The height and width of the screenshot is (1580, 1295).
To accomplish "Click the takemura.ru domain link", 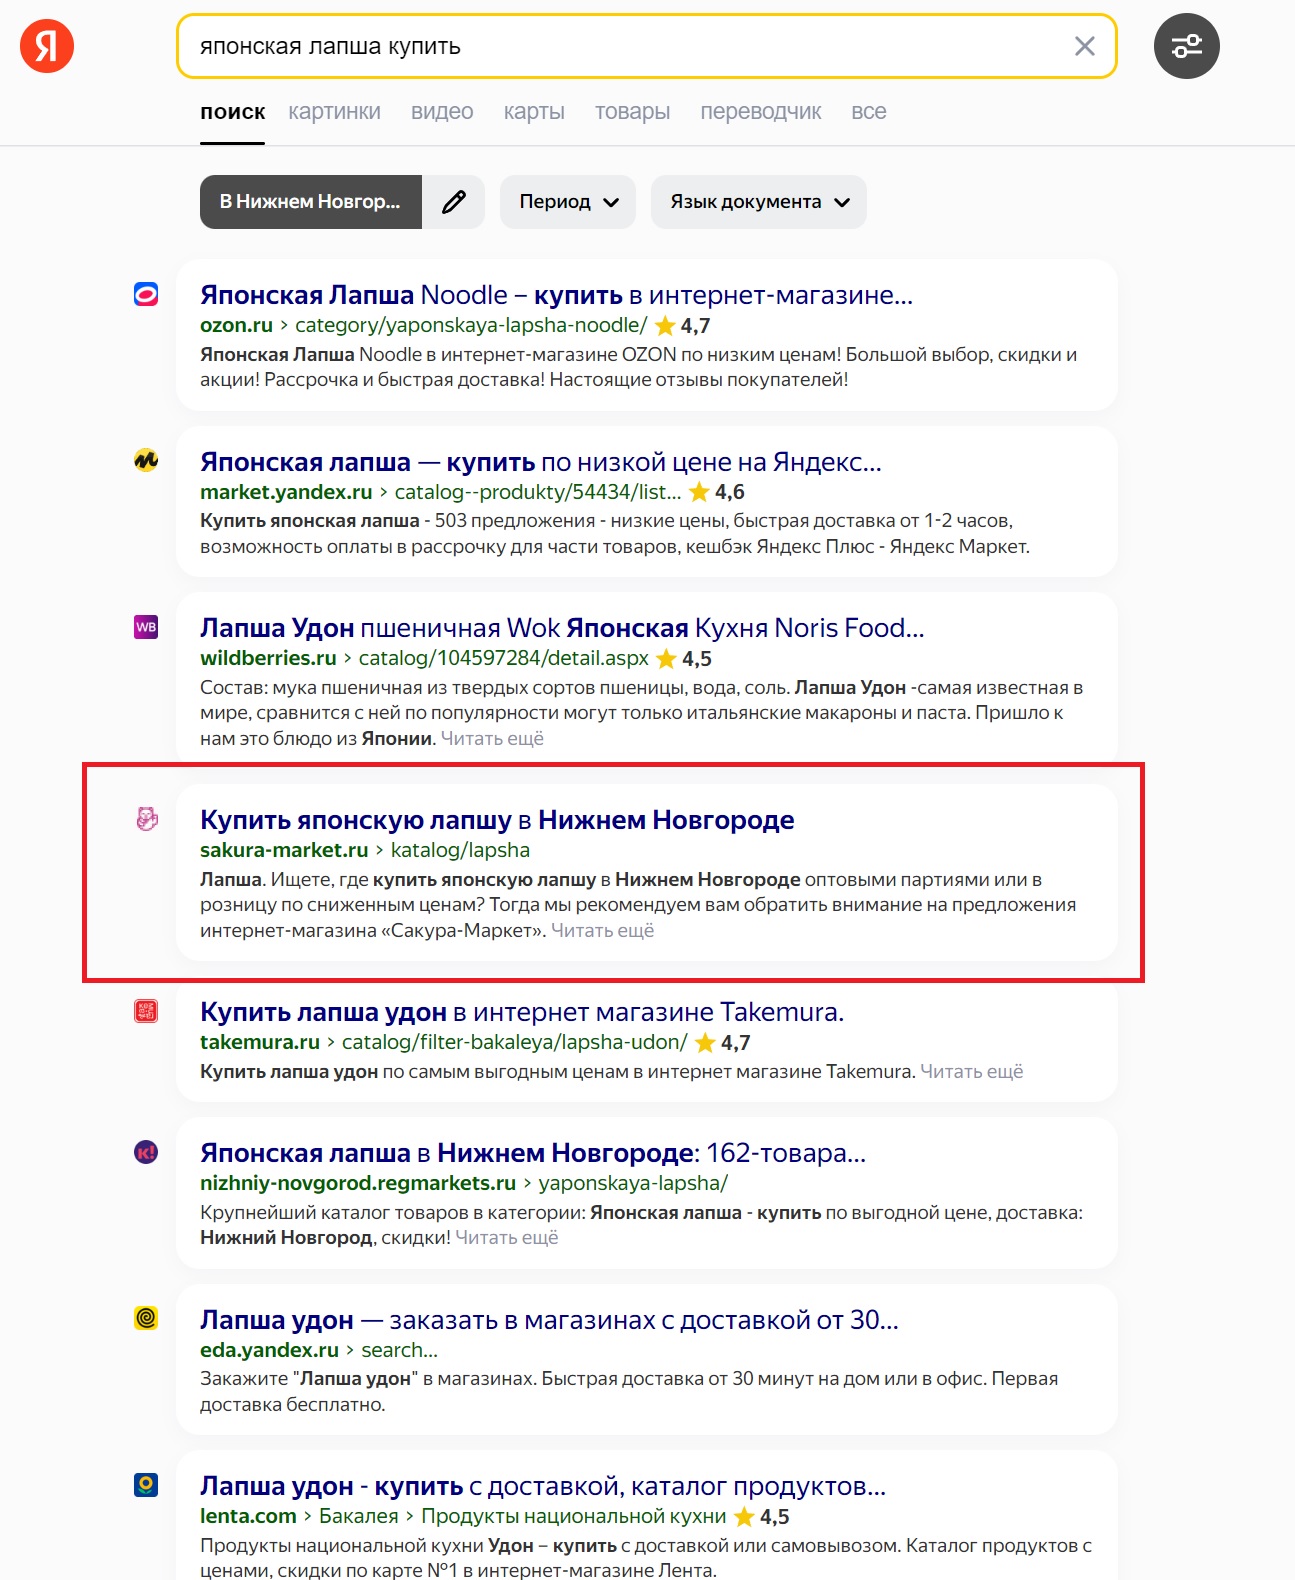I will tap(260, 1042).
